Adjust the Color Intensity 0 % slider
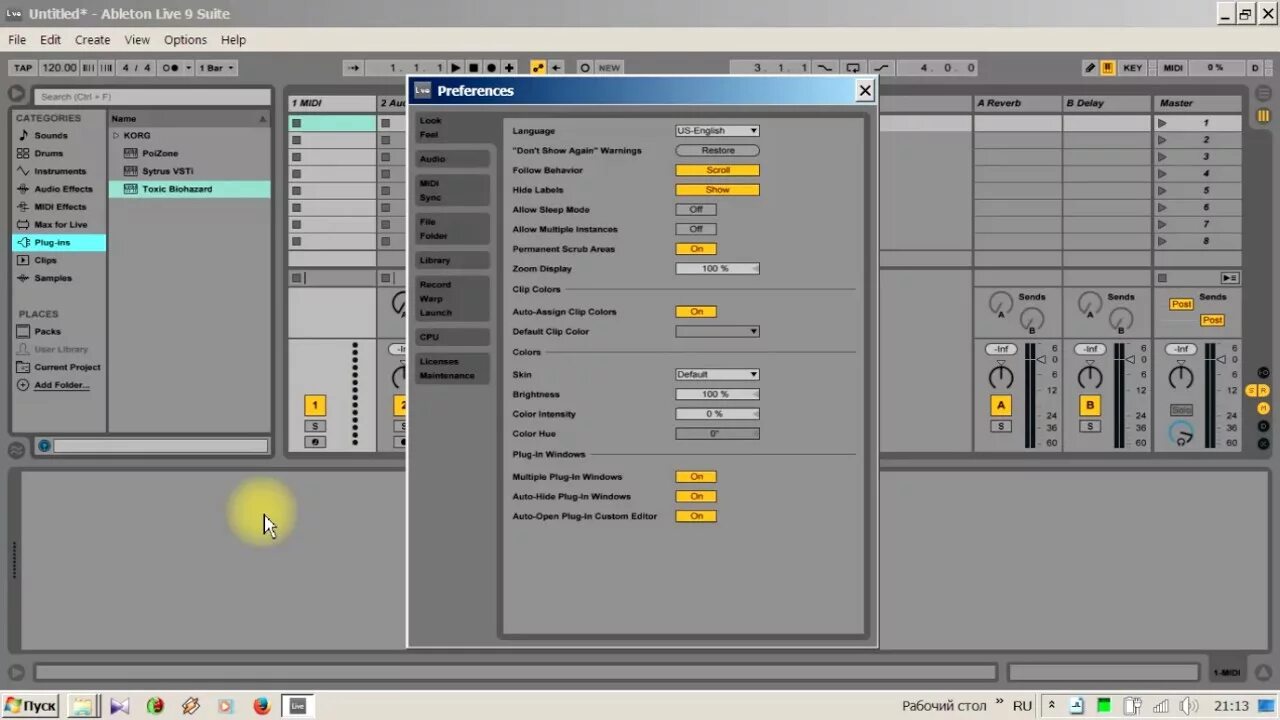This screenshot has width=1280, height=720. [717, 414]
